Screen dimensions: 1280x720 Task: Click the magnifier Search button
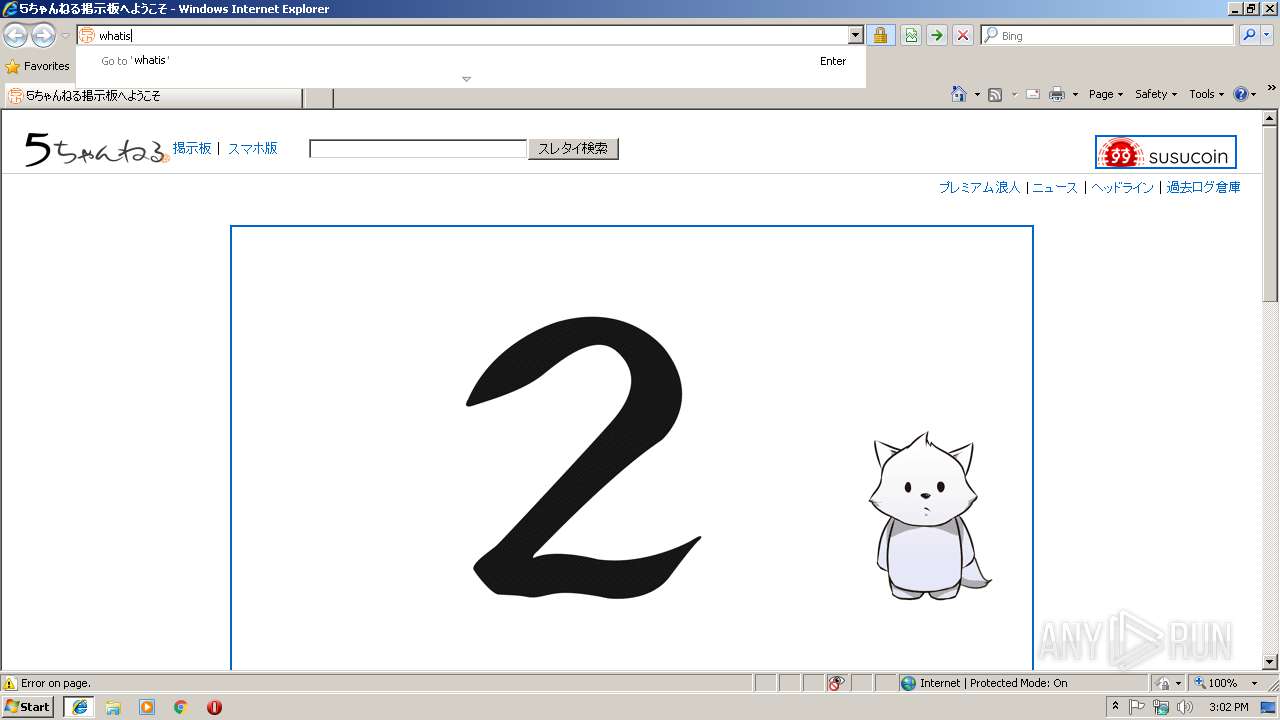[x=1249, y=36]
